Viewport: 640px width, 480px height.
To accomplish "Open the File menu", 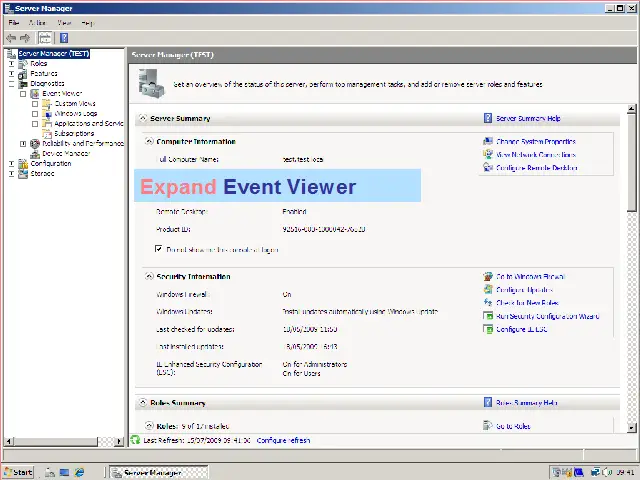I will [x=14, y=23].
